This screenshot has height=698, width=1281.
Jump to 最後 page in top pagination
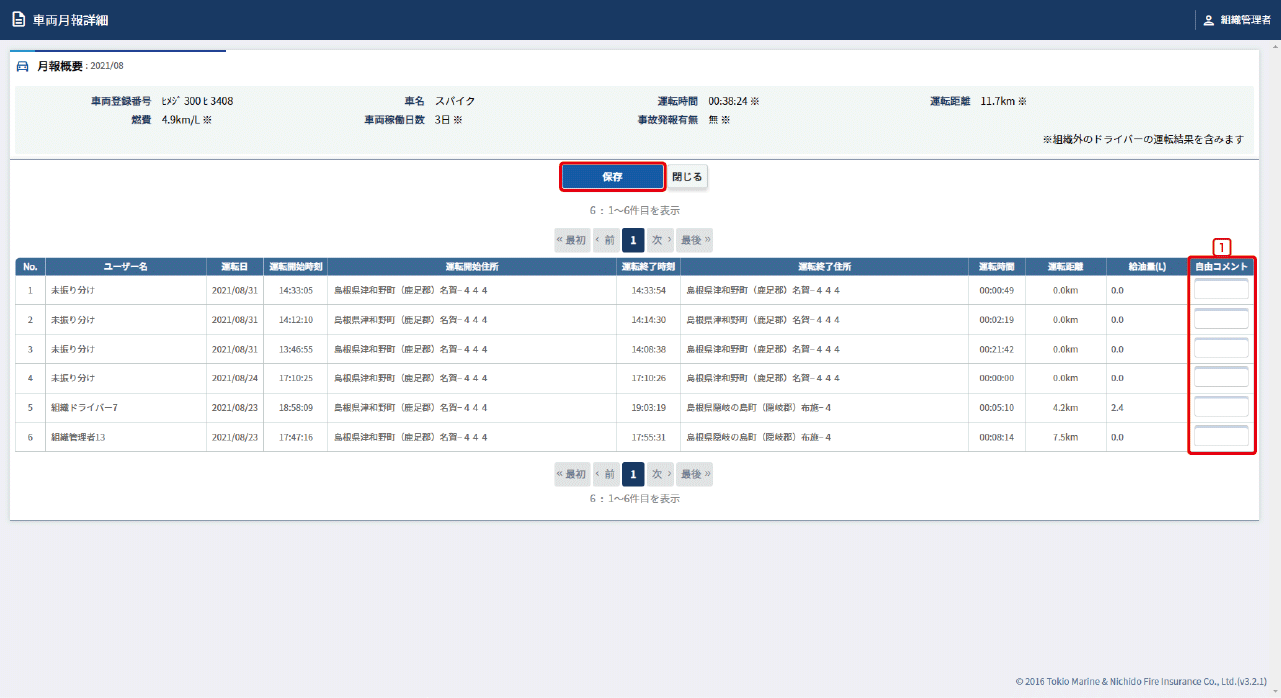click(694, 240)
